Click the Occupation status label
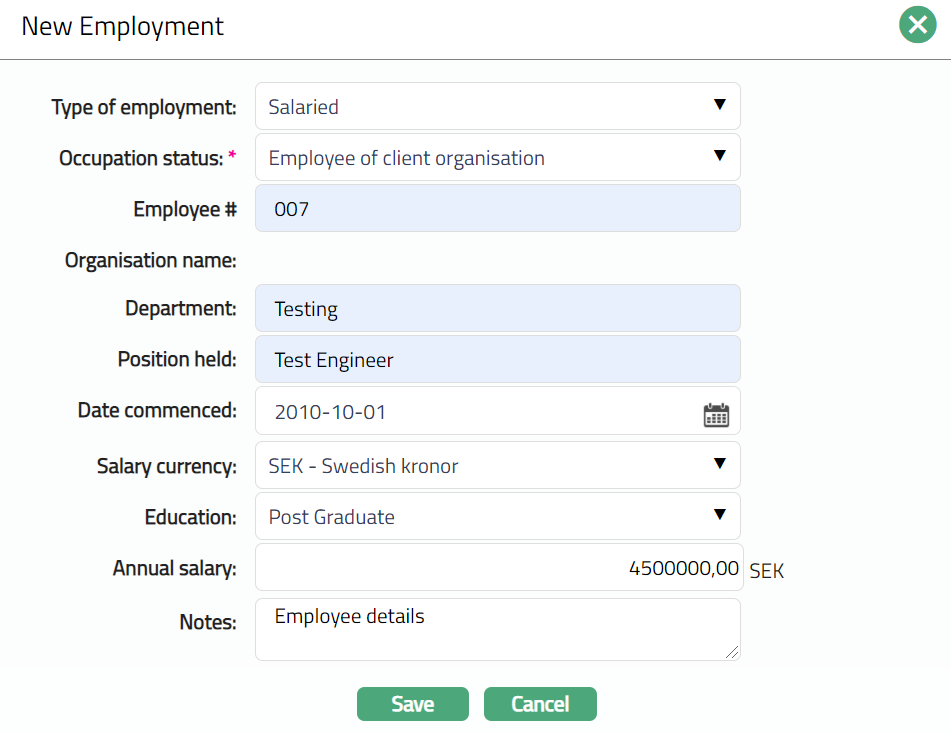 (141, 158)
